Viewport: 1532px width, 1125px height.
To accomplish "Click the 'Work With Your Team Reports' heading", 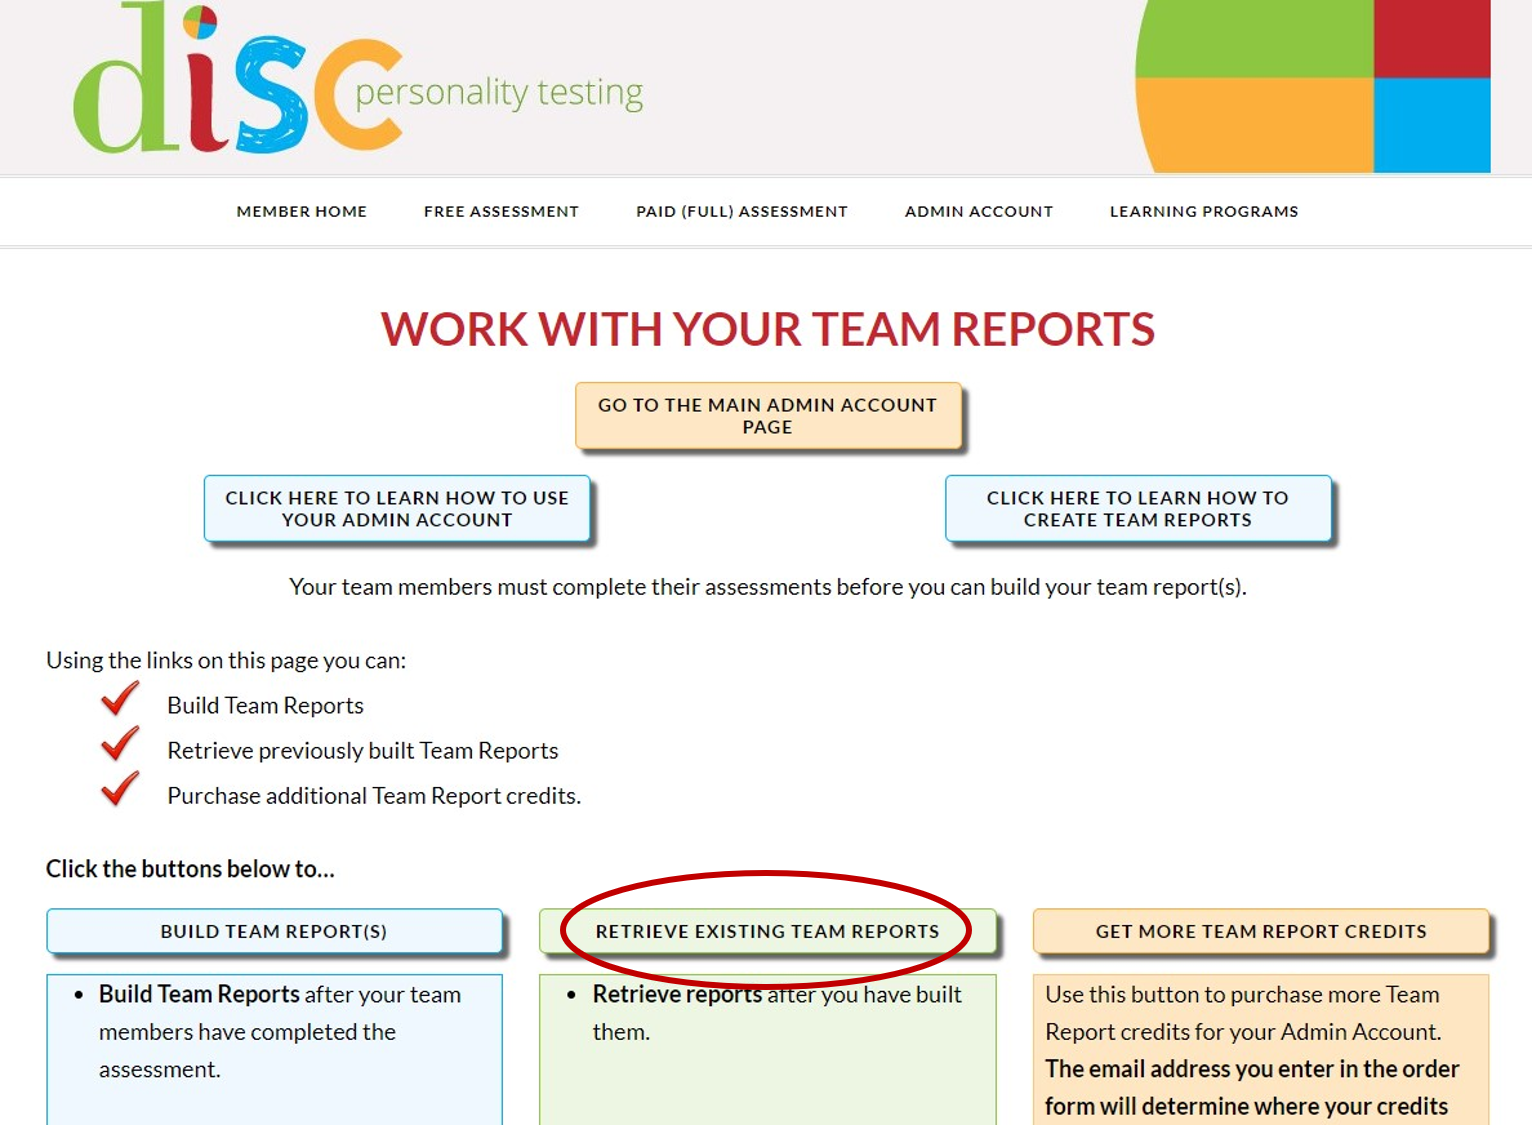I will pyautogui.click(x=768, y=329).
